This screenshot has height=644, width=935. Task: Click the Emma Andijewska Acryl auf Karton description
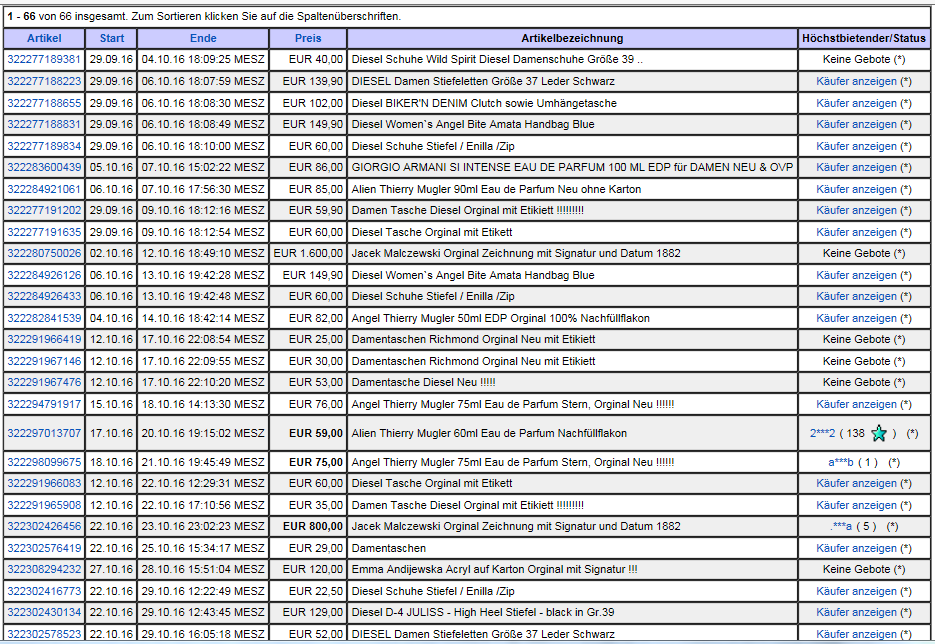coord(494,569)
